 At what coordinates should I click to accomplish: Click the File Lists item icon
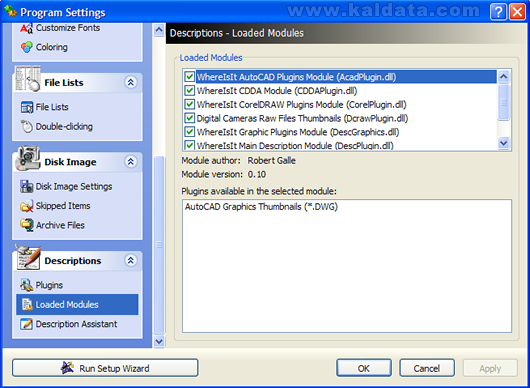(27, 107)
